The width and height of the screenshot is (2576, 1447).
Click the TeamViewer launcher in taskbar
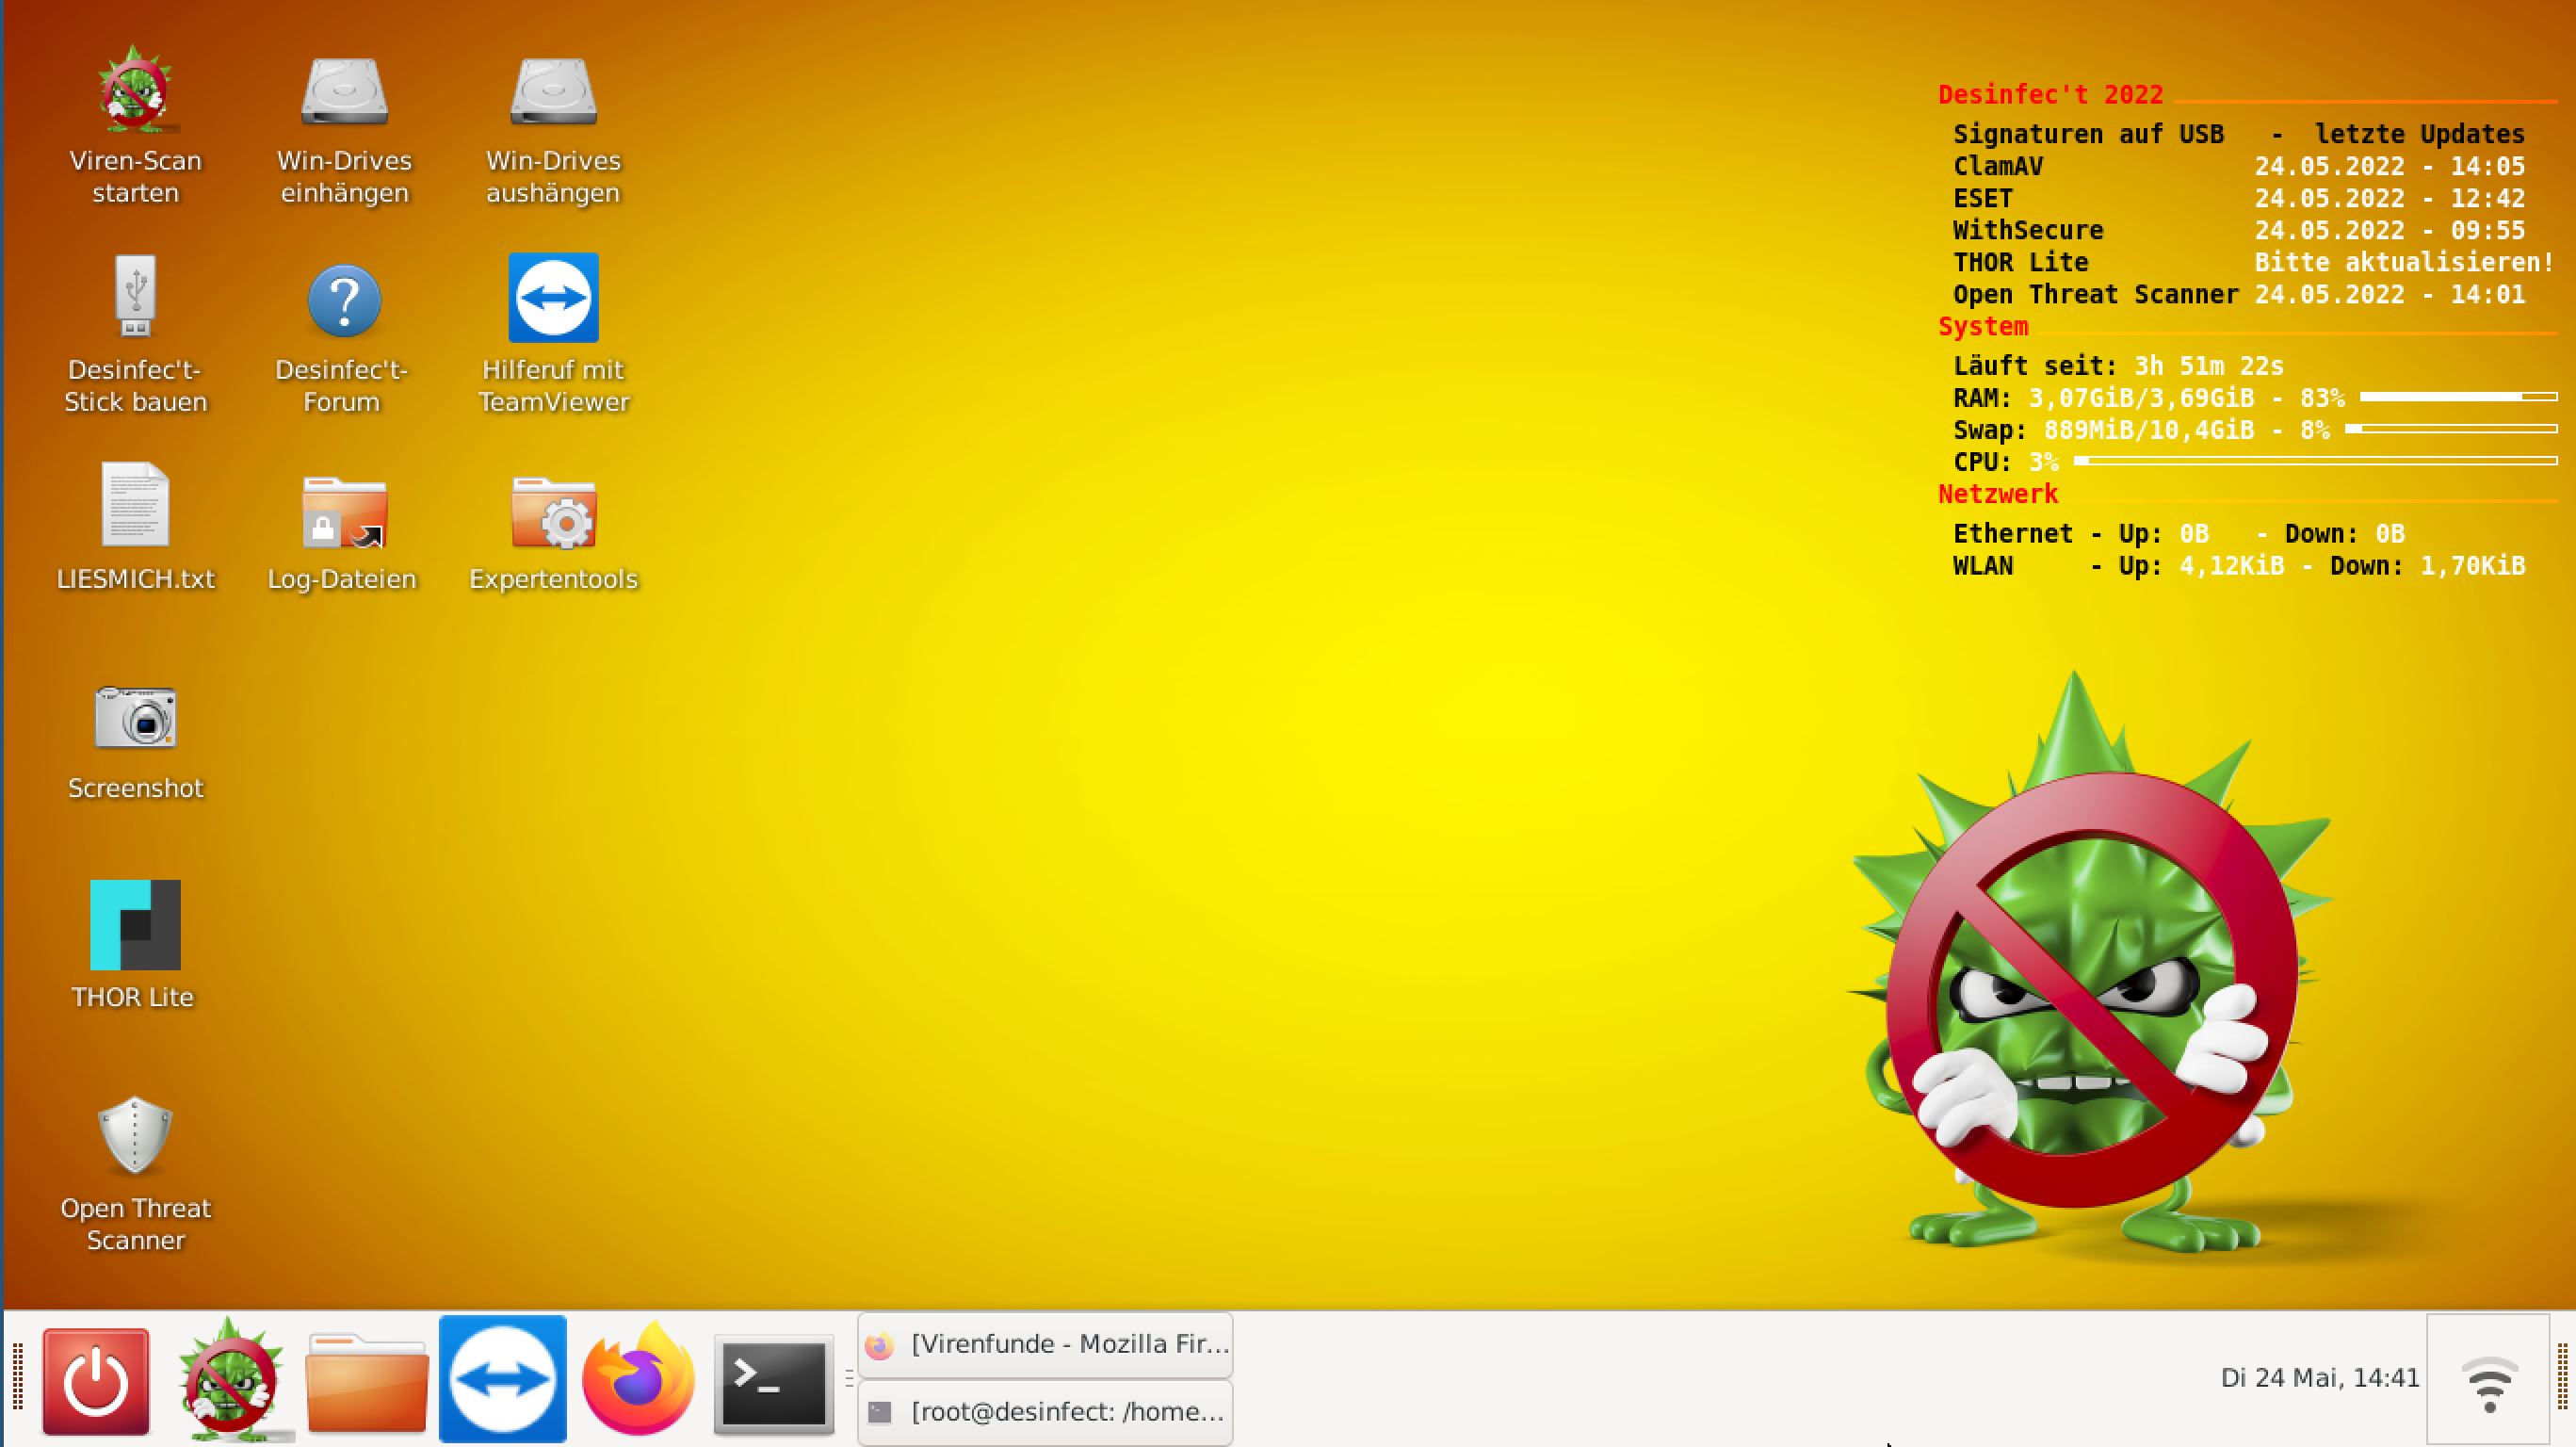[x=503, y=1380]
